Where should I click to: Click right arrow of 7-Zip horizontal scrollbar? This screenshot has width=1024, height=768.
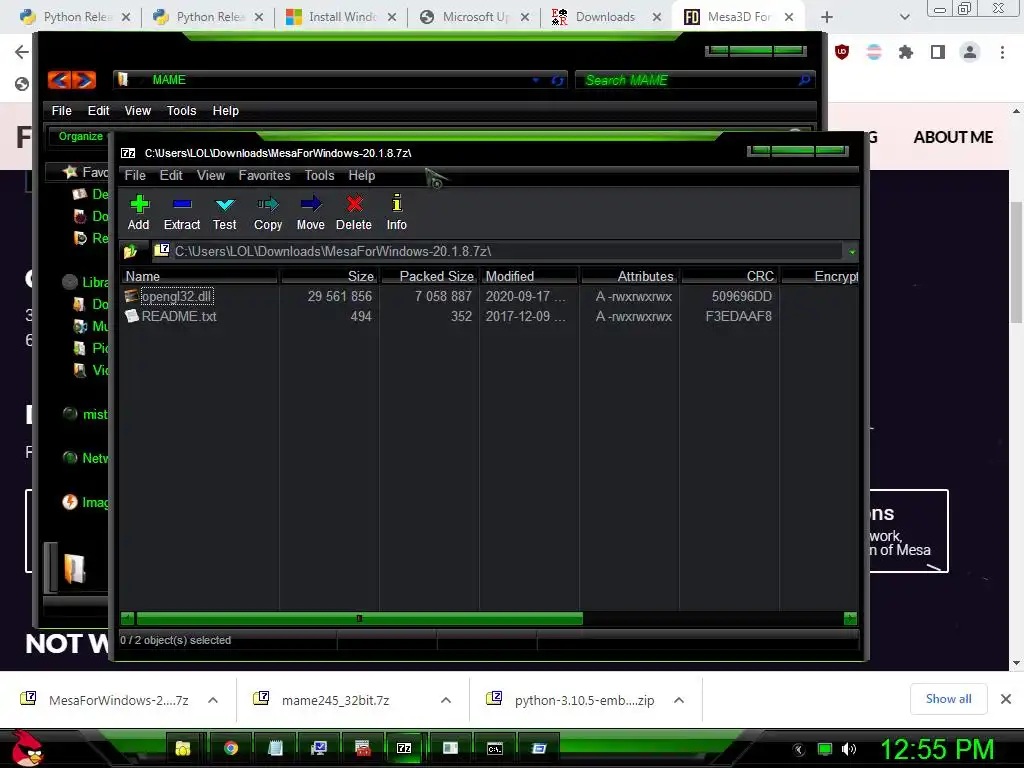tap(850, 618)
